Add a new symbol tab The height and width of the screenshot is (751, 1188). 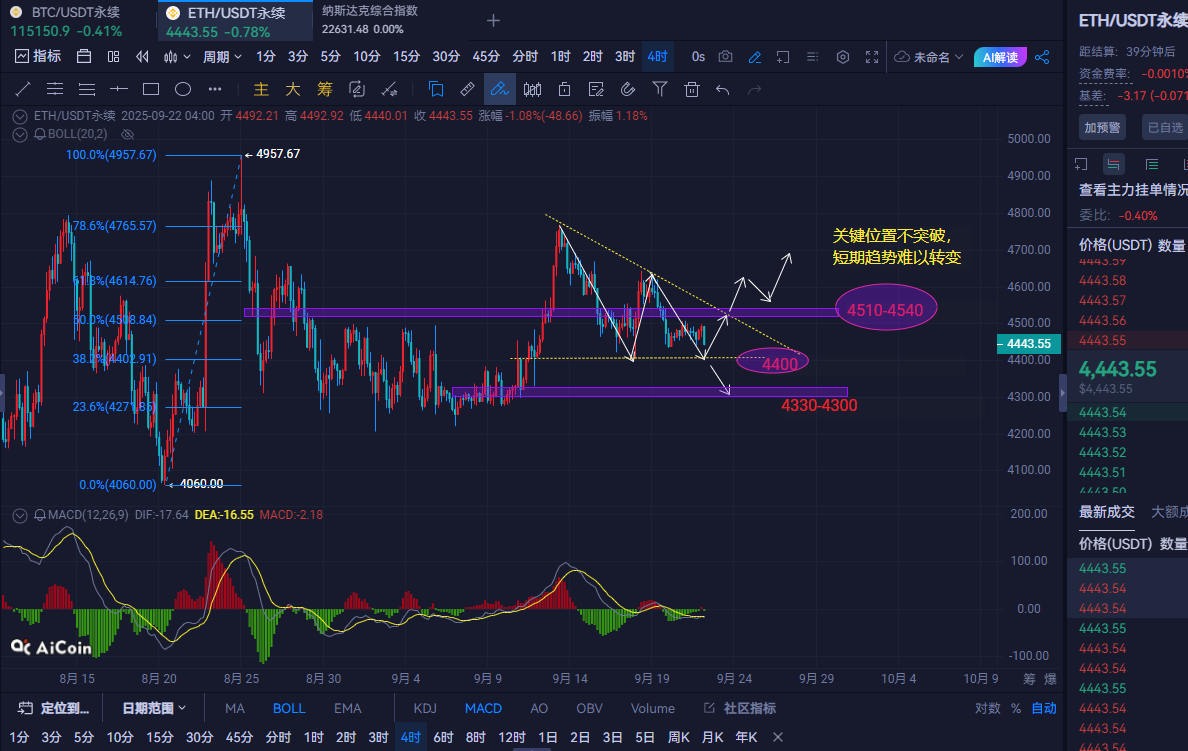[x=493, y=21]
